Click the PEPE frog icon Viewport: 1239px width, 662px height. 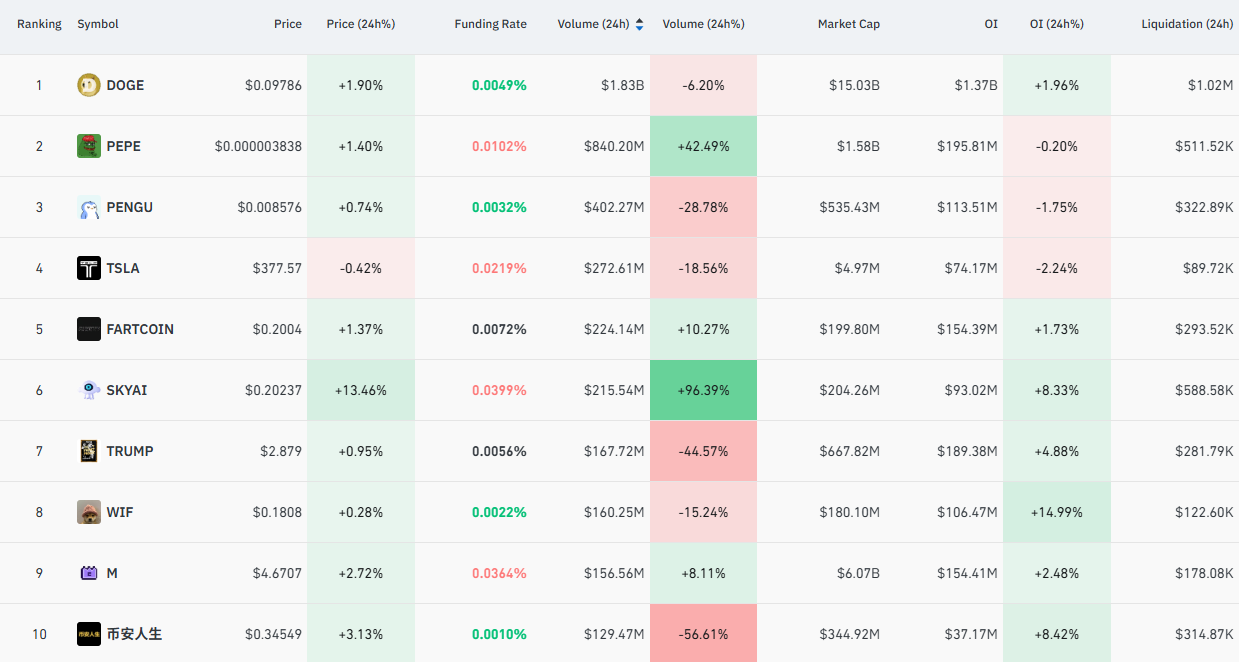pyautogui.click(x=89, y=146)
